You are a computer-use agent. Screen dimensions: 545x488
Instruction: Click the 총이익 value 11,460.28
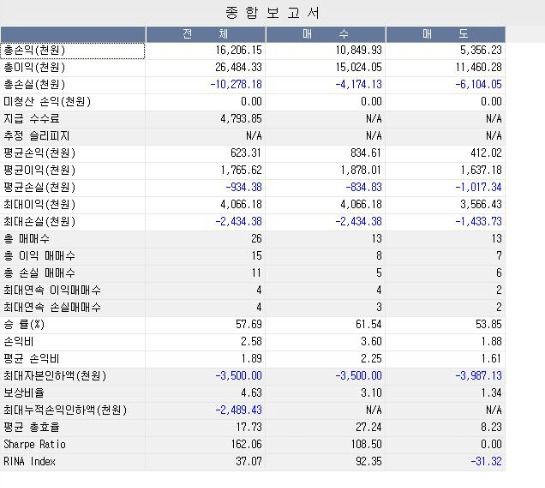(x=479, y=67)
